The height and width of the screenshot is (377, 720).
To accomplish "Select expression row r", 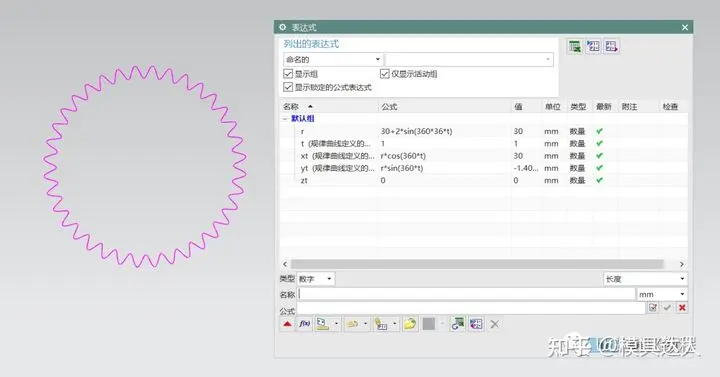I will [484, 131].
